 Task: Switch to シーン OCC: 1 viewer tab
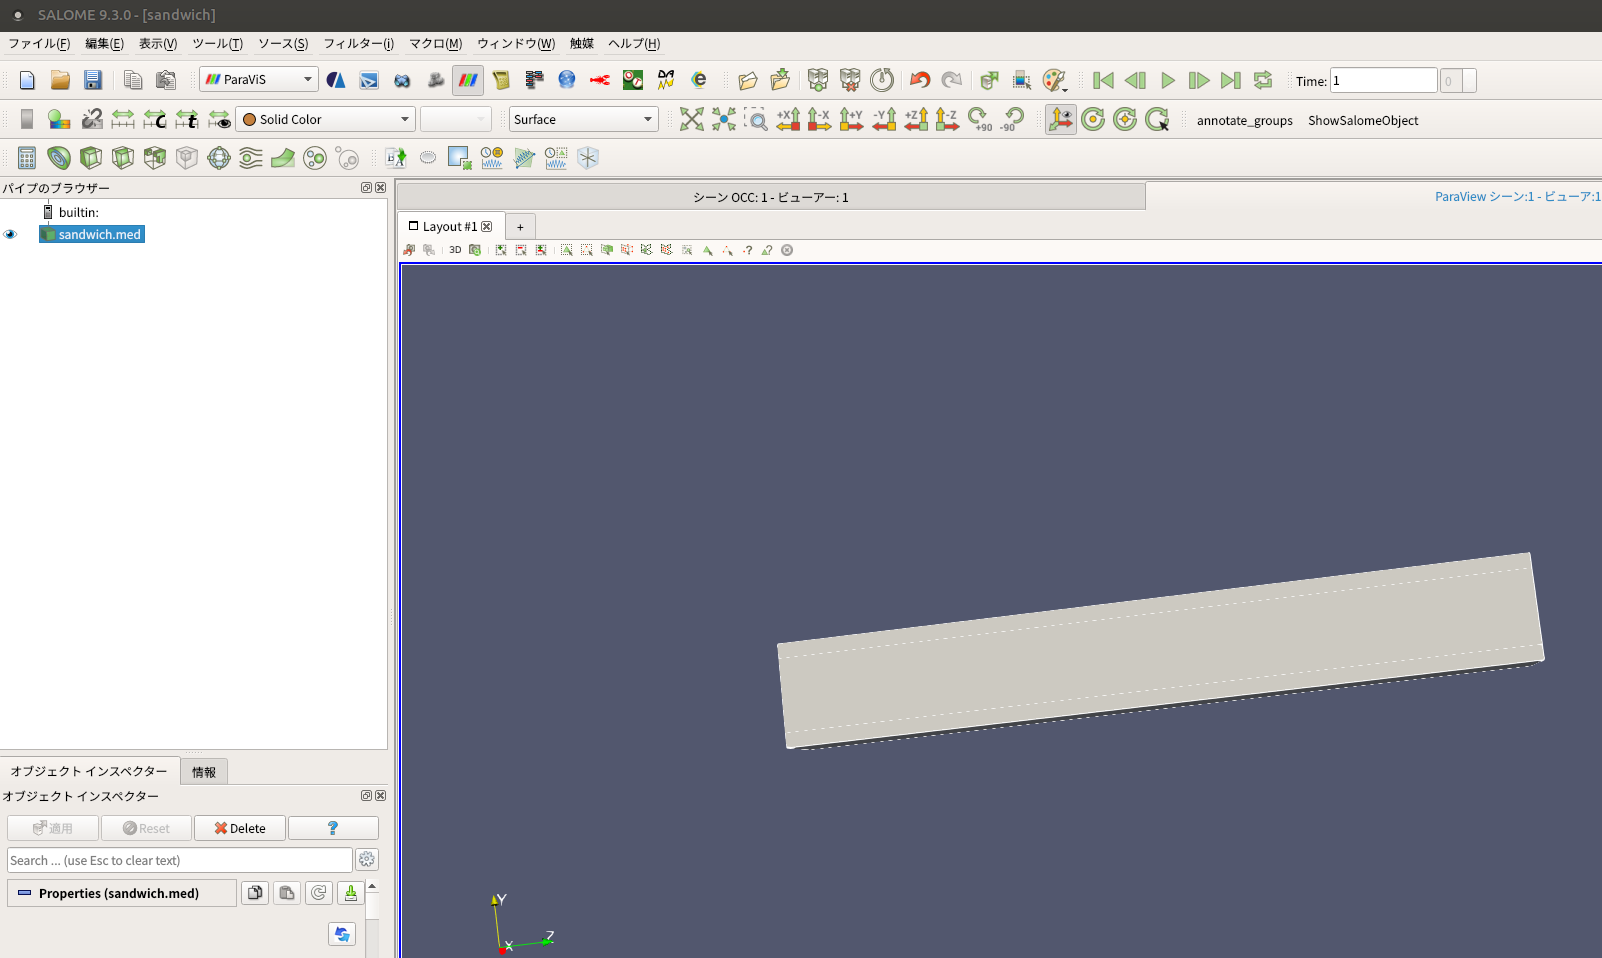[770, 197]
